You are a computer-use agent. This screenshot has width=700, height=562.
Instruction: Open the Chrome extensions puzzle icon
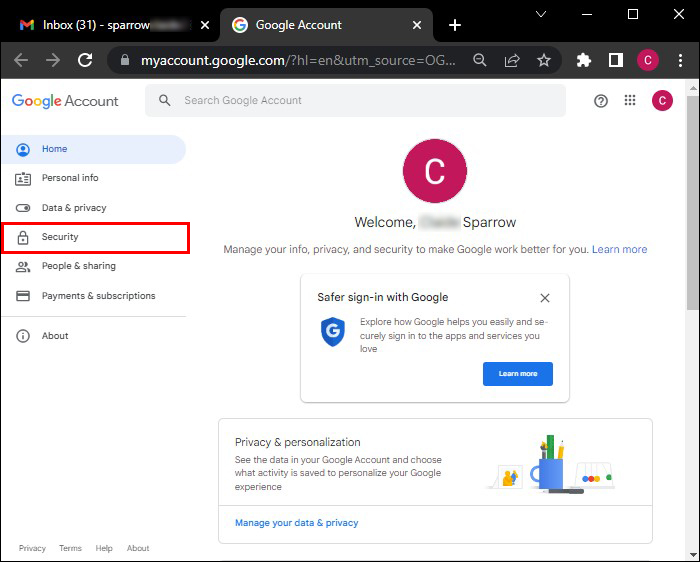coord(584,60)
